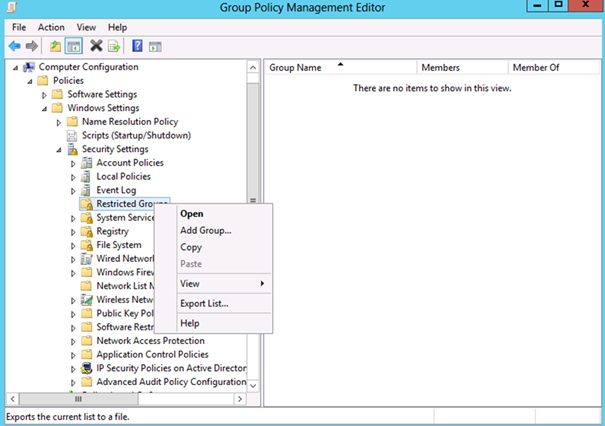Click the IP Security Policies icon
The width and height of the screenshot is (605, 426).
[87, 368]
